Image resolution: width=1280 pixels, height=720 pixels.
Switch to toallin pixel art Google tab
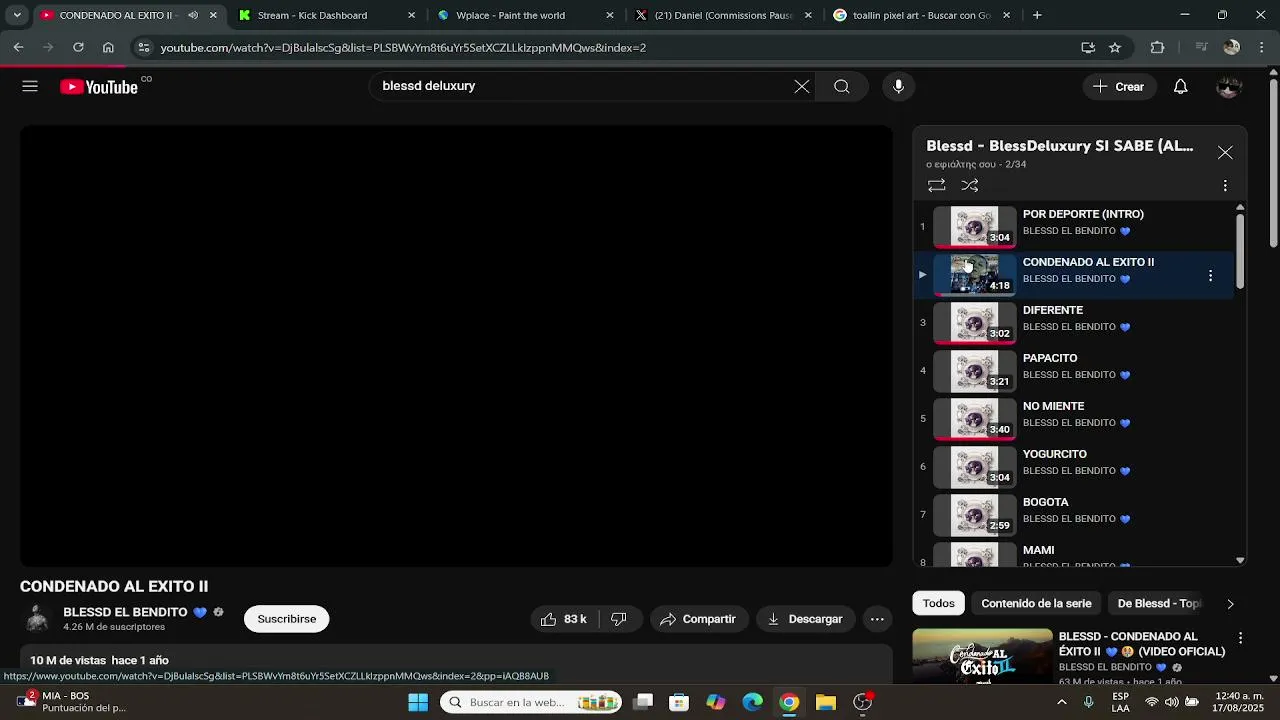(922, 15)
